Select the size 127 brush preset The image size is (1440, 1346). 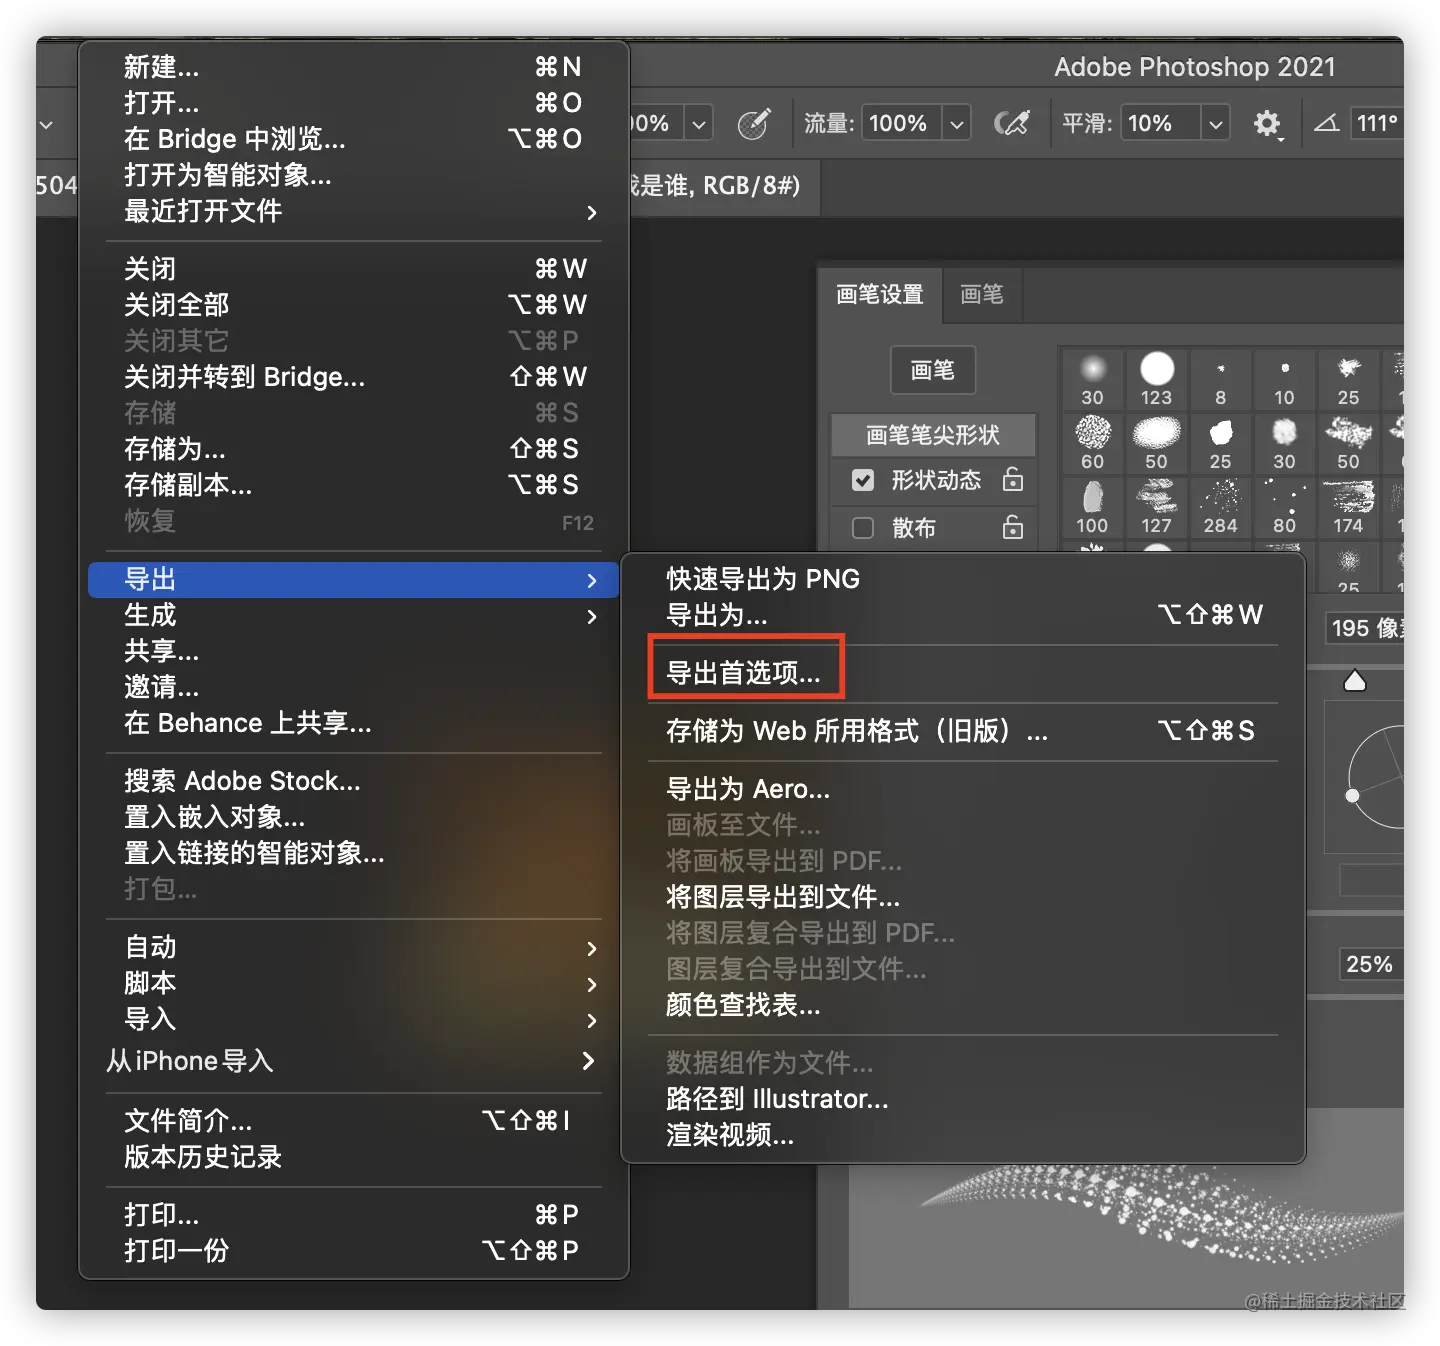coord(1157,507)
